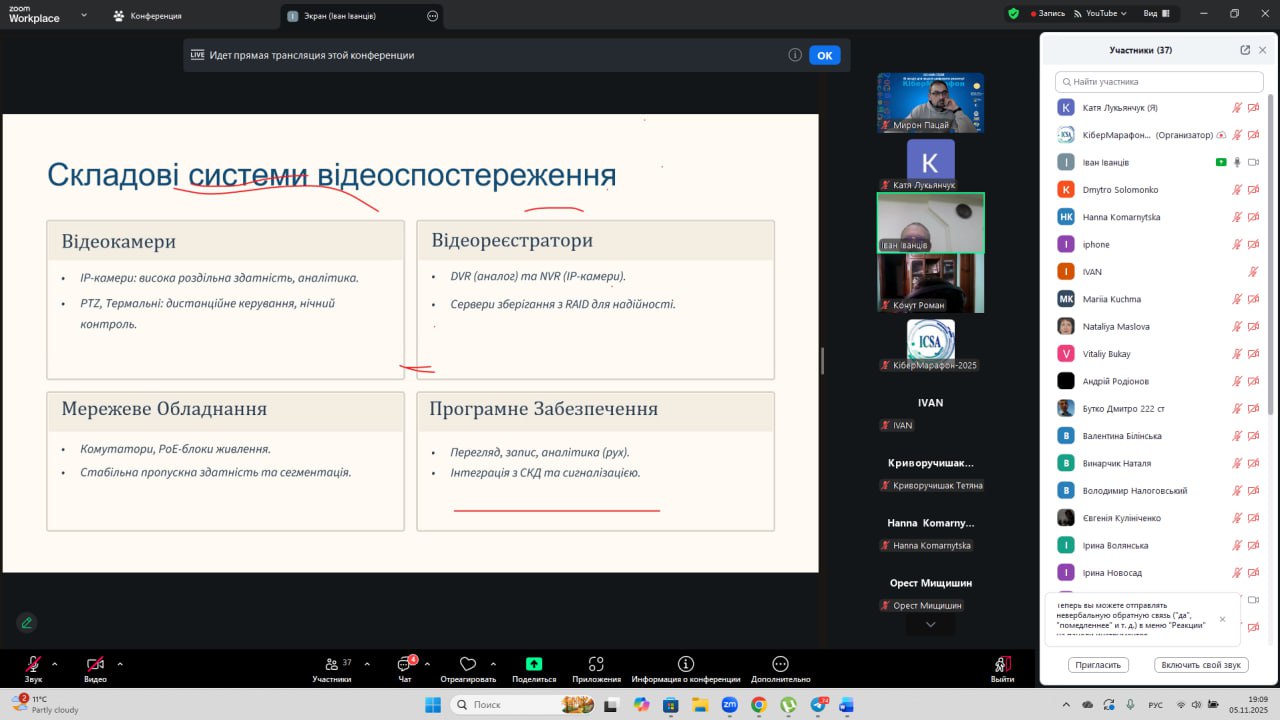Unmute microphone with the Звук button

click(x=33, y=664)
